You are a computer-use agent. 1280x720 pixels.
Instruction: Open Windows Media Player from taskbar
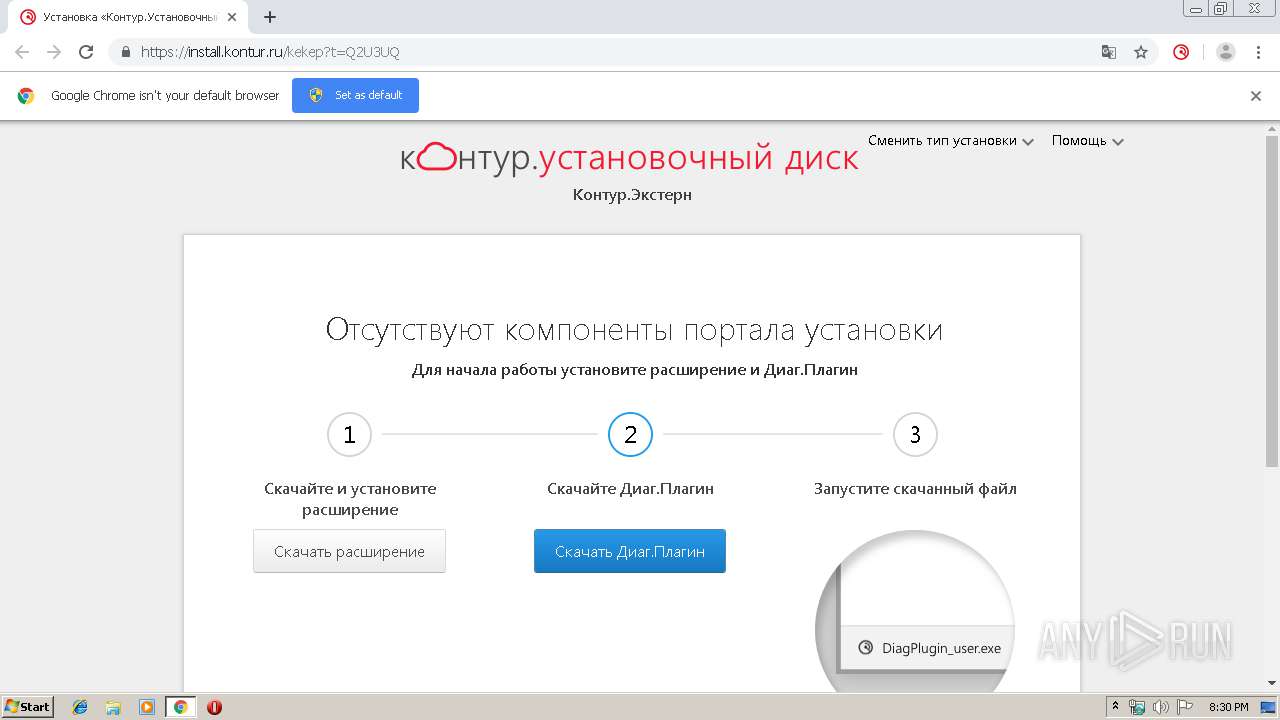pos(147,707)
